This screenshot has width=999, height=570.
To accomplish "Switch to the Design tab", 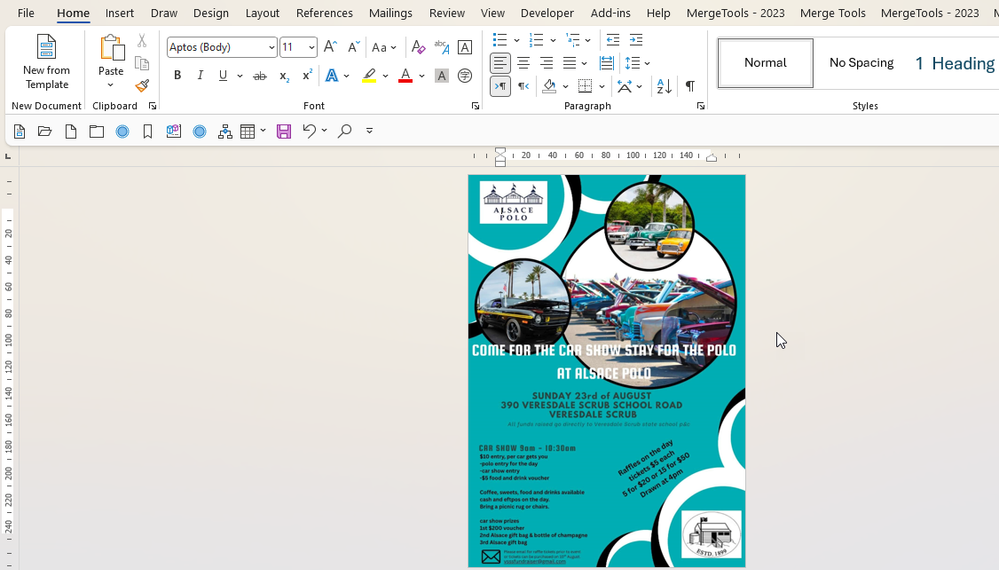I will [211, 13].
